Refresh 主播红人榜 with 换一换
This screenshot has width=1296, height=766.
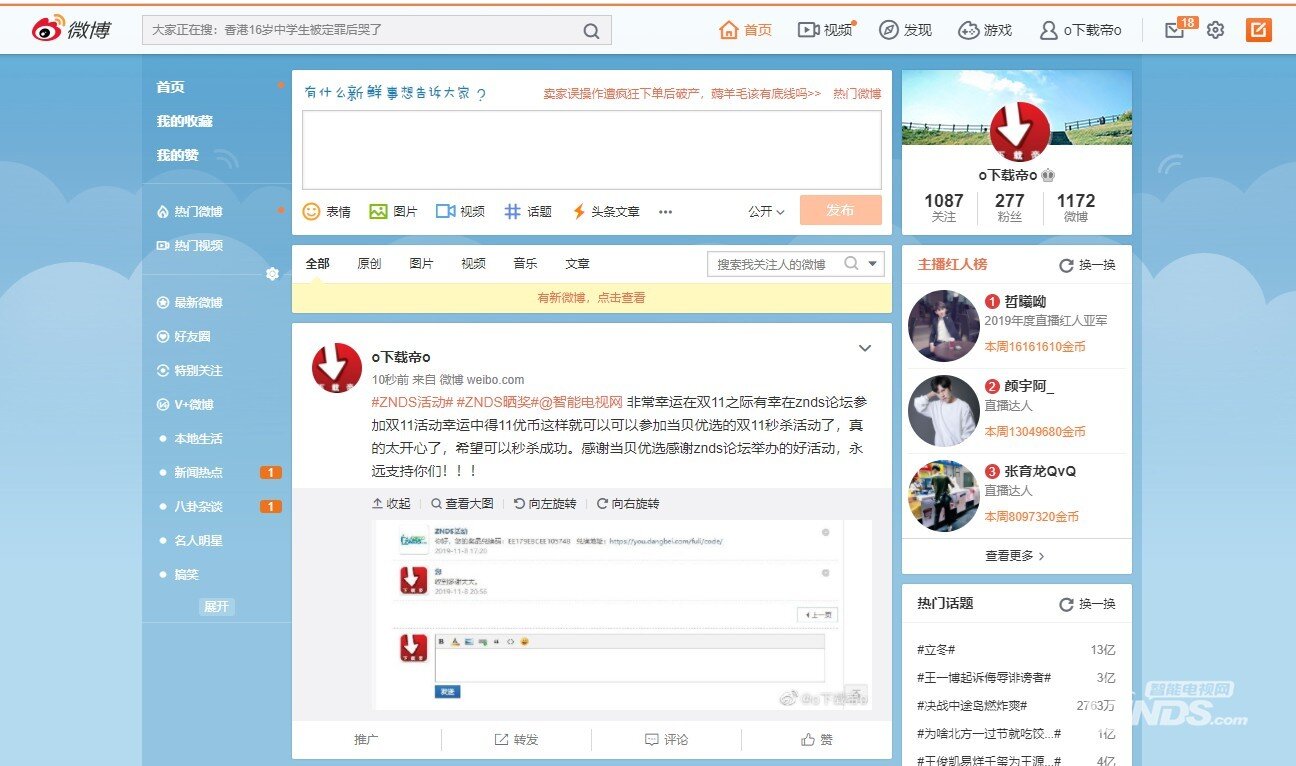1088,265
